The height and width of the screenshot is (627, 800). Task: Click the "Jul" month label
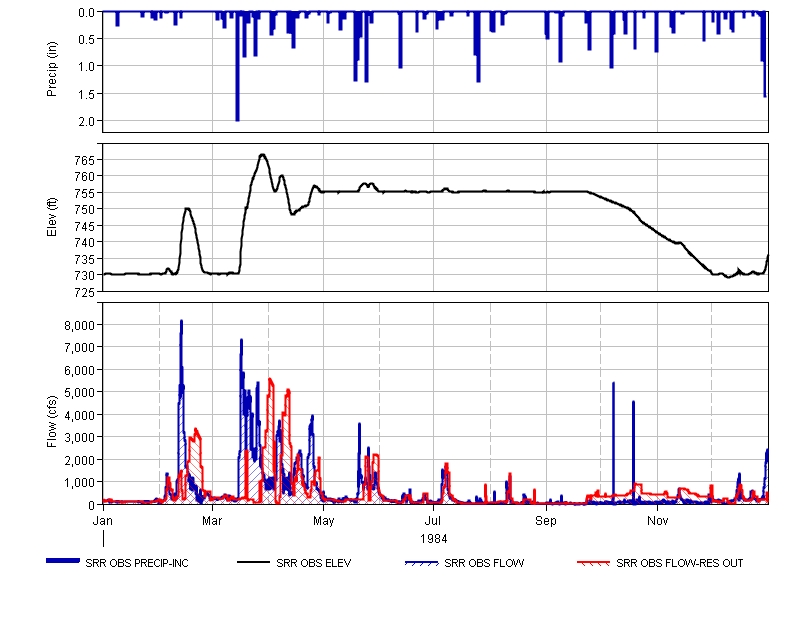pos(433,521)
